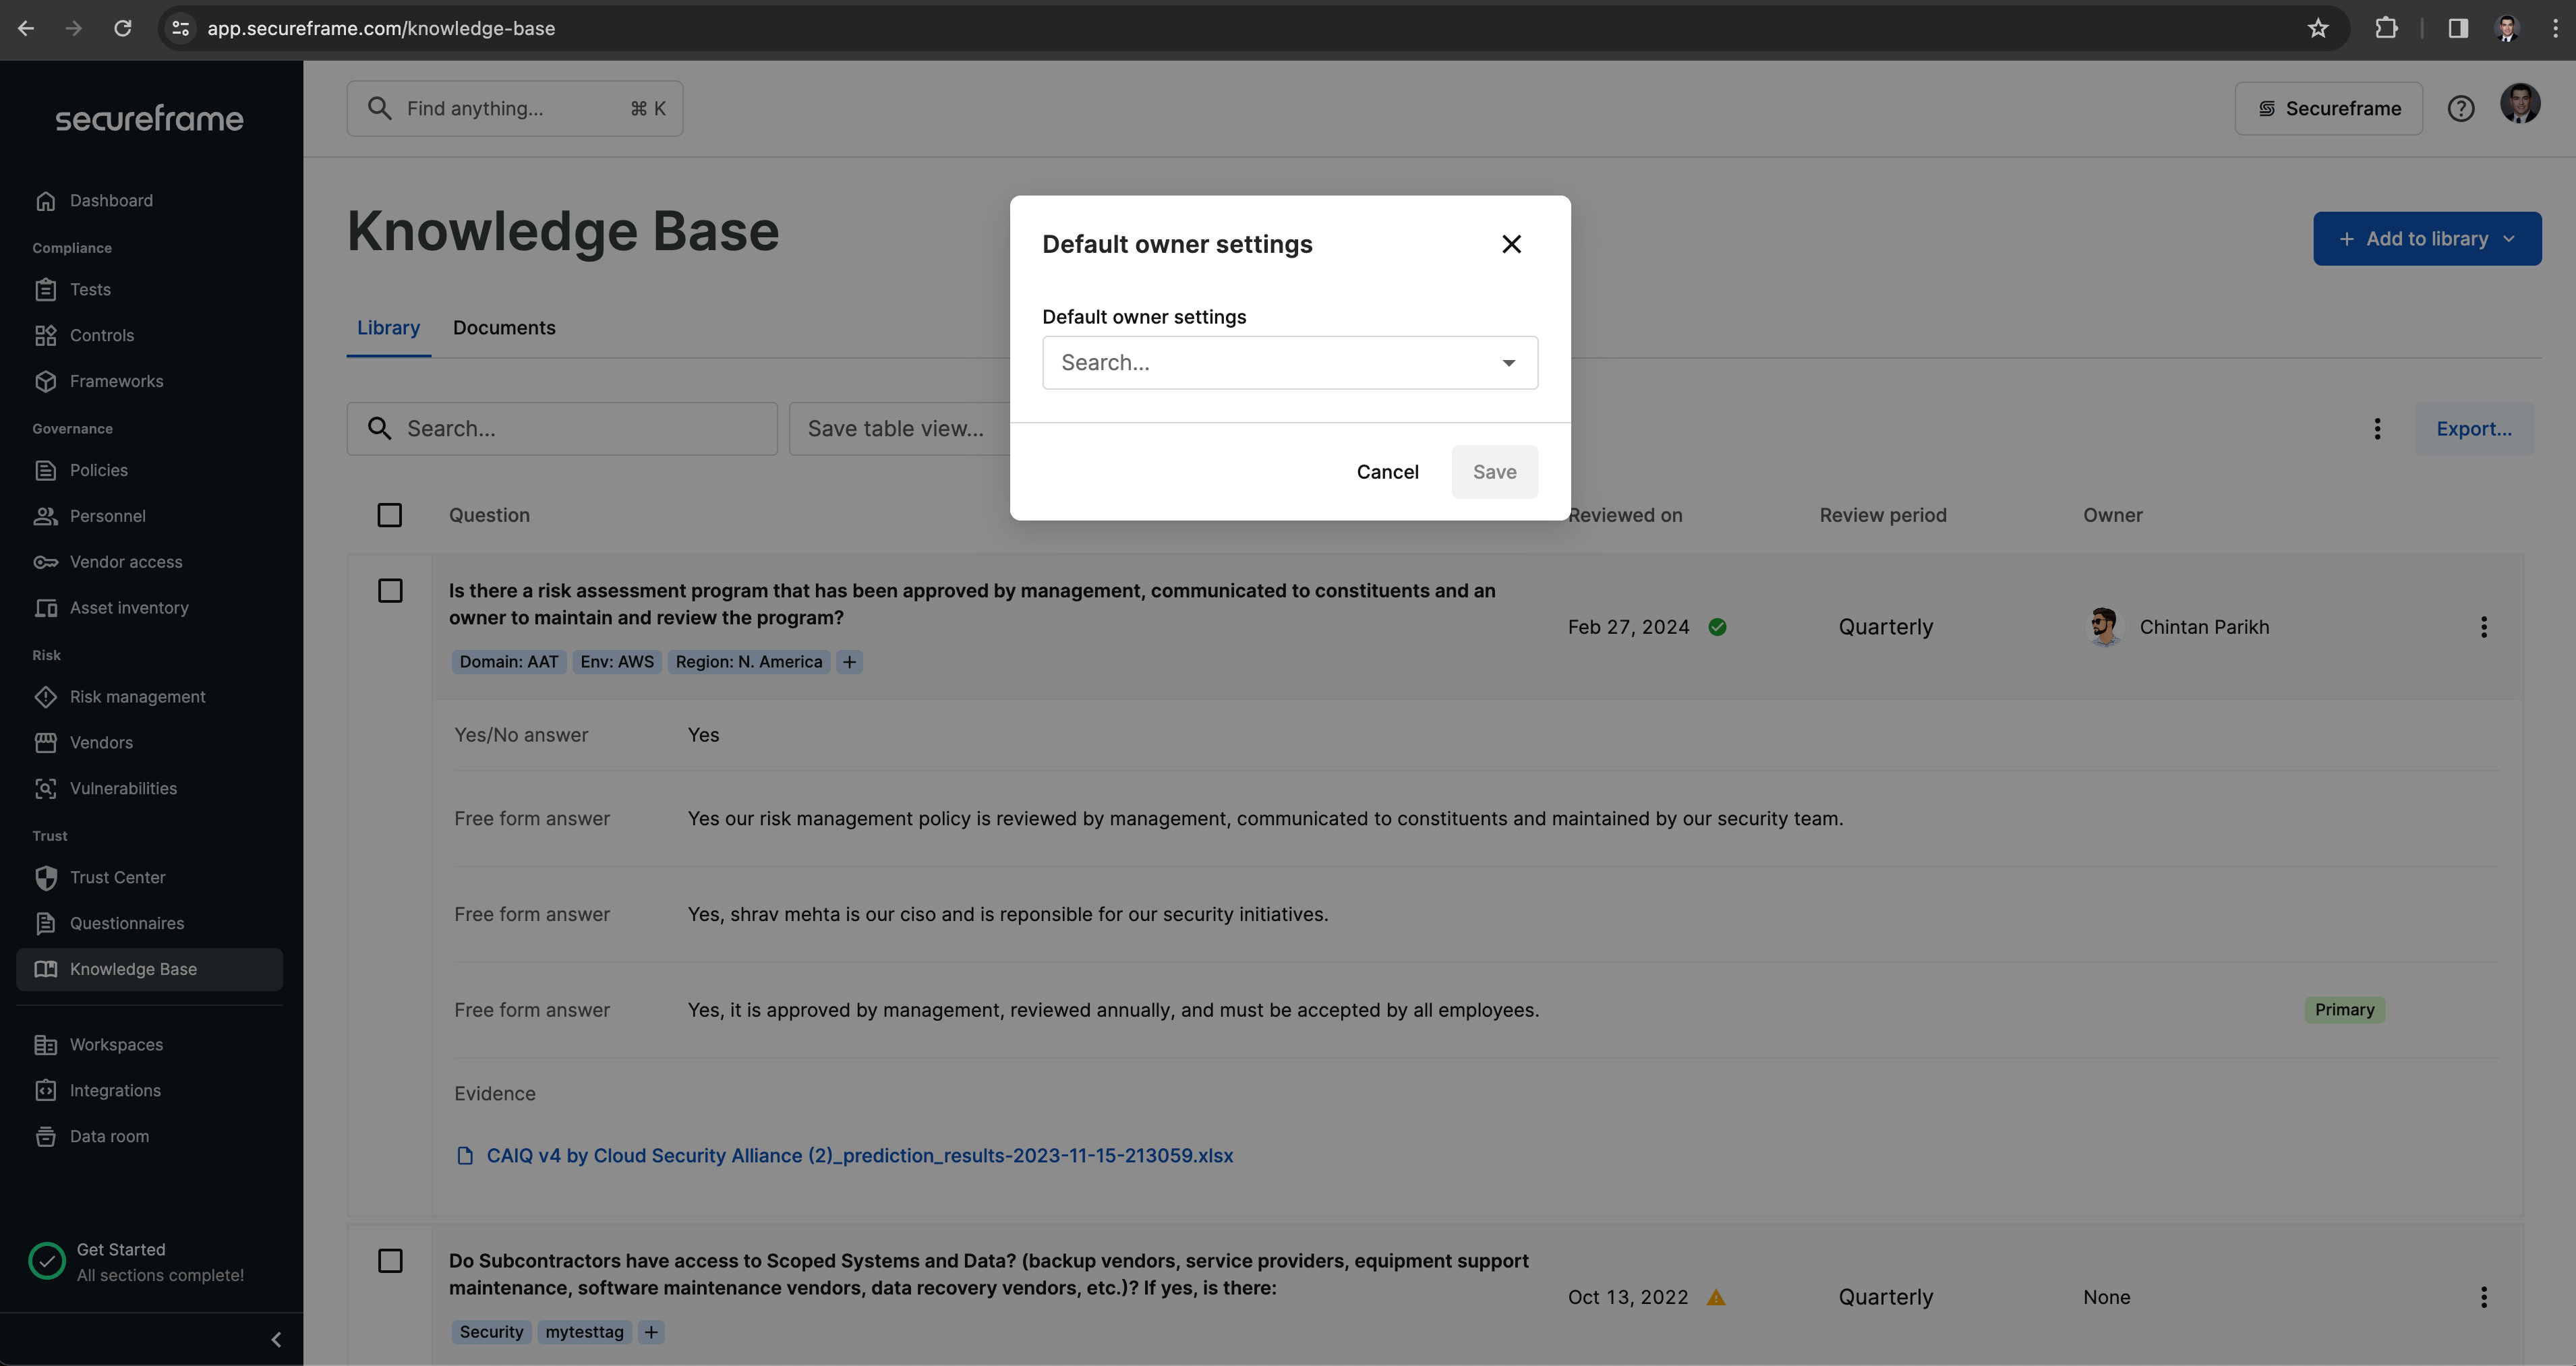Click the Security tag
The width and height of the screenshot is (2576, 1366).
click(491, 1333)
